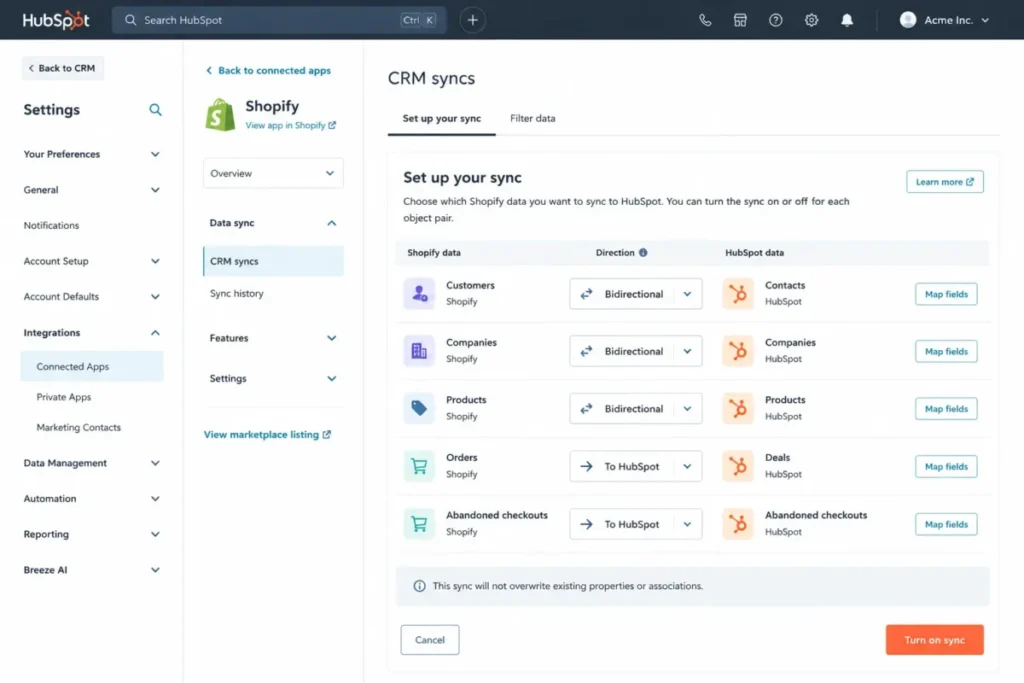Click the HubSpot sprocket icon beside Contacts
The image size is (1024, 683).
[738, 294]
